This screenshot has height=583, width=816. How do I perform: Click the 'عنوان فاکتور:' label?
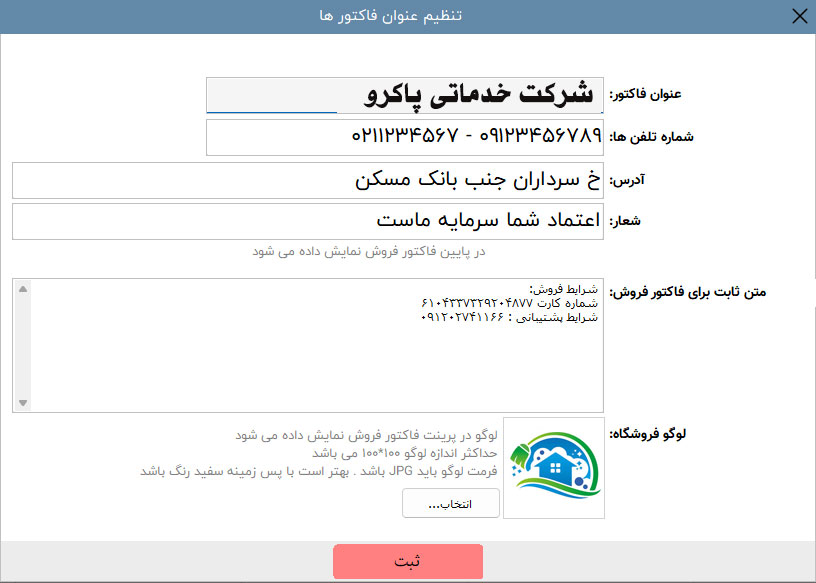point(645,94)
